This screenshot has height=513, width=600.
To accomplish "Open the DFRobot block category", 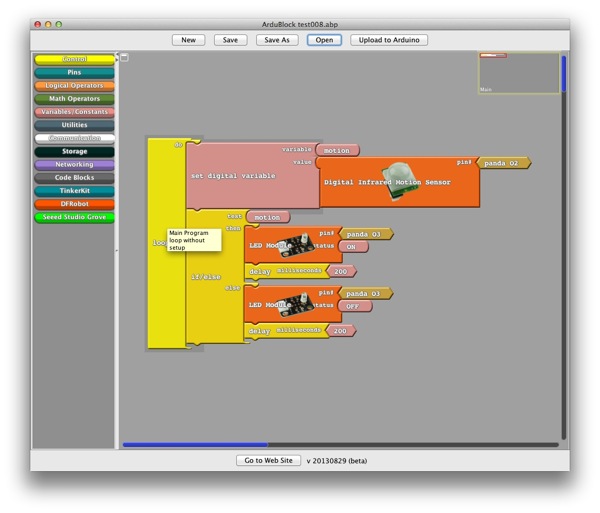I will pyautogui.click(x=74, y=204).
